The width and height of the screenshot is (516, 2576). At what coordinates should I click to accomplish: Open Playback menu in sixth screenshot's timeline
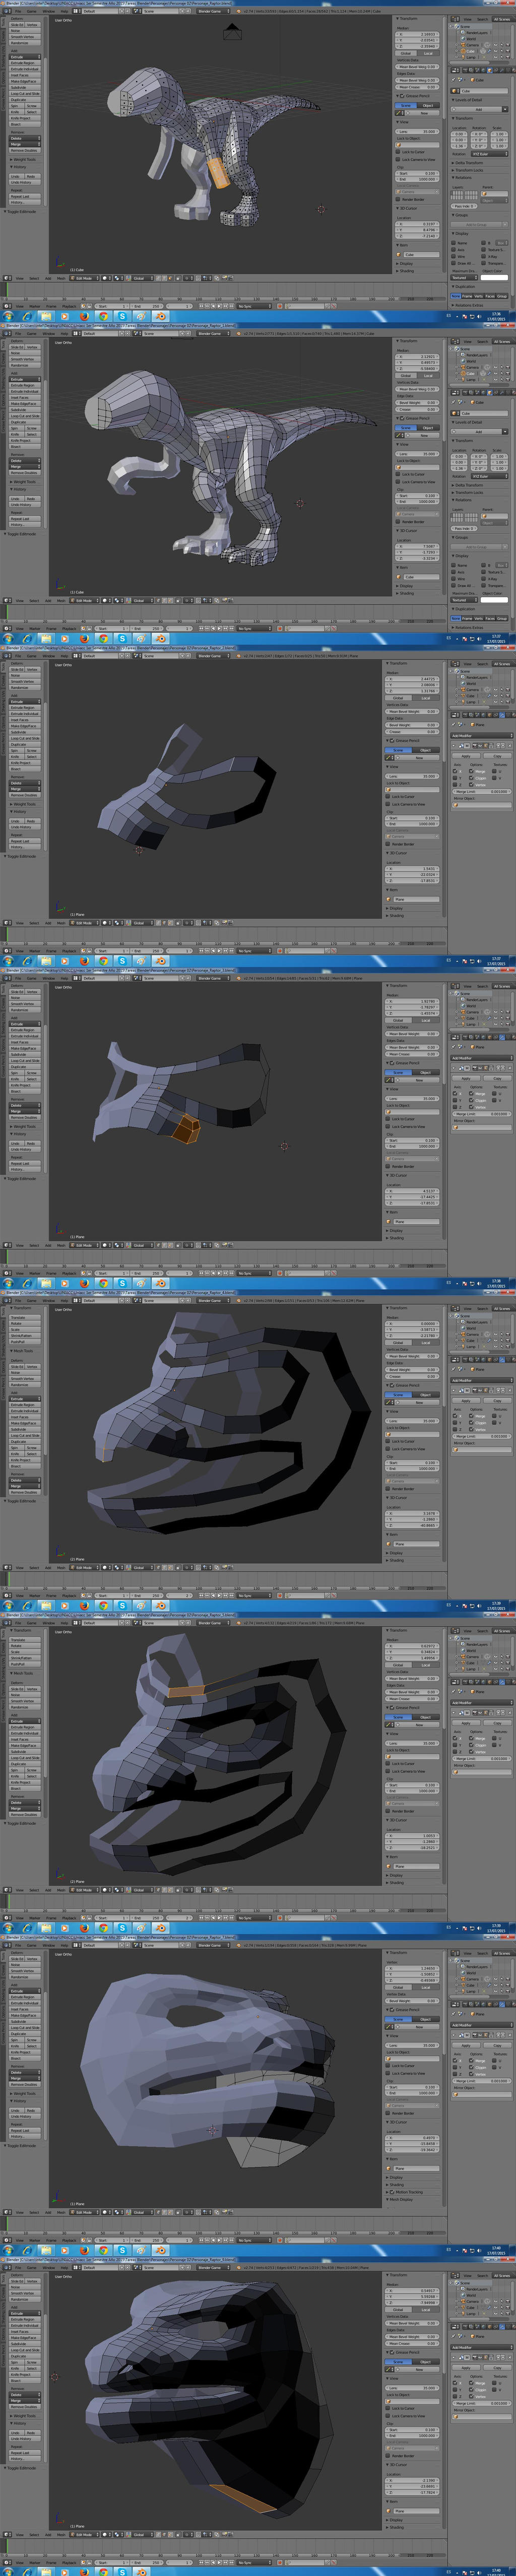(69, 1918)
